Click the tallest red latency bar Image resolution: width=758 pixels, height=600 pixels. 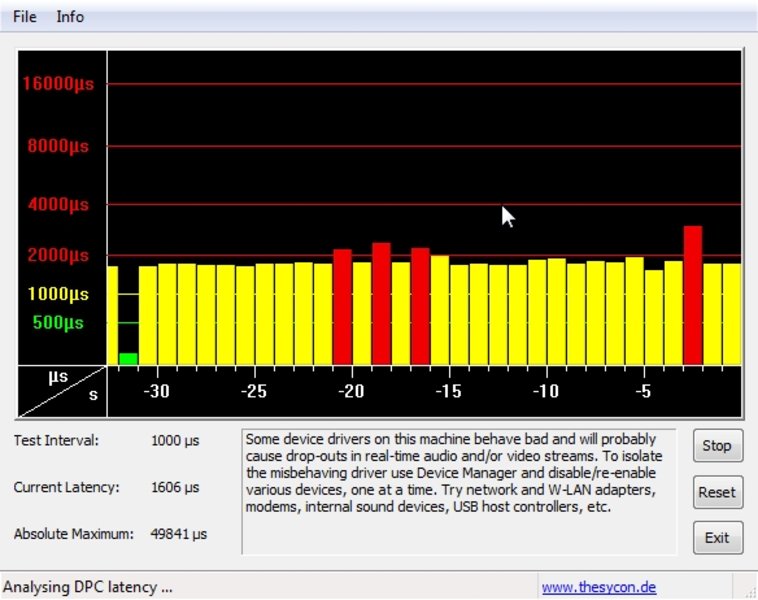pos(693,295)
